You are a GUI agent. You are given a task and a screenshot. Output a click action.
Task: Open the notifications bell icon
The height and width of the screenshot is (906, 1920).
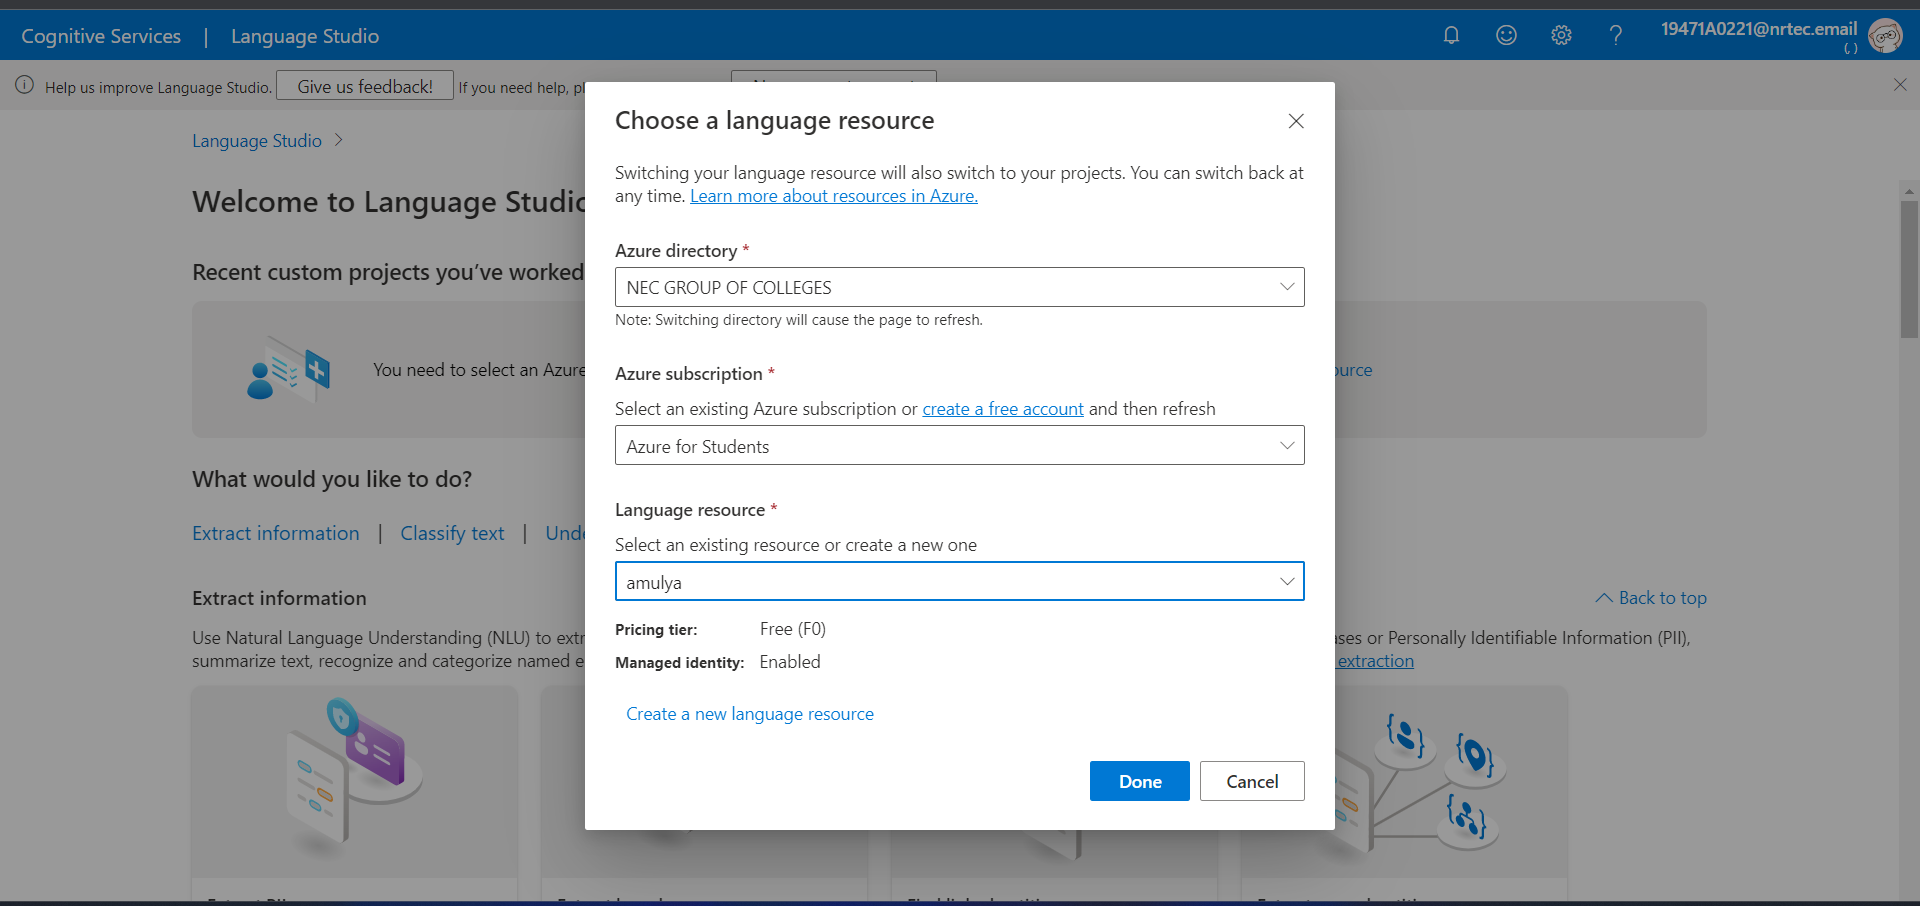point(1451,36)
